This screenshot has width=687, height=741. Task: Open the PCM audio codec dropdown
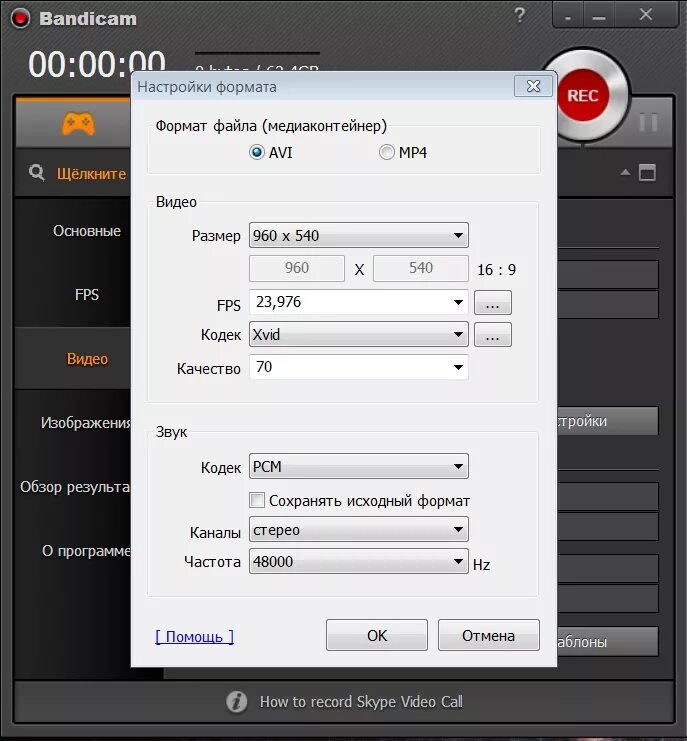click(359, 466)
